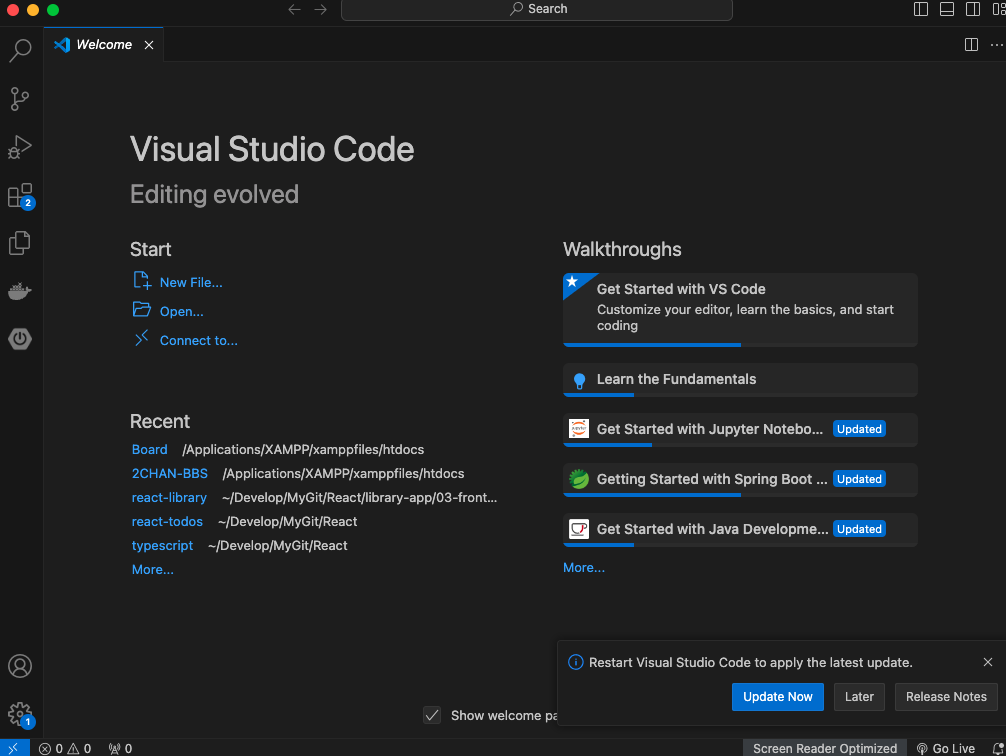Open the editor More Actions menu
This screenshot has height=756, width=1006.
996,44
